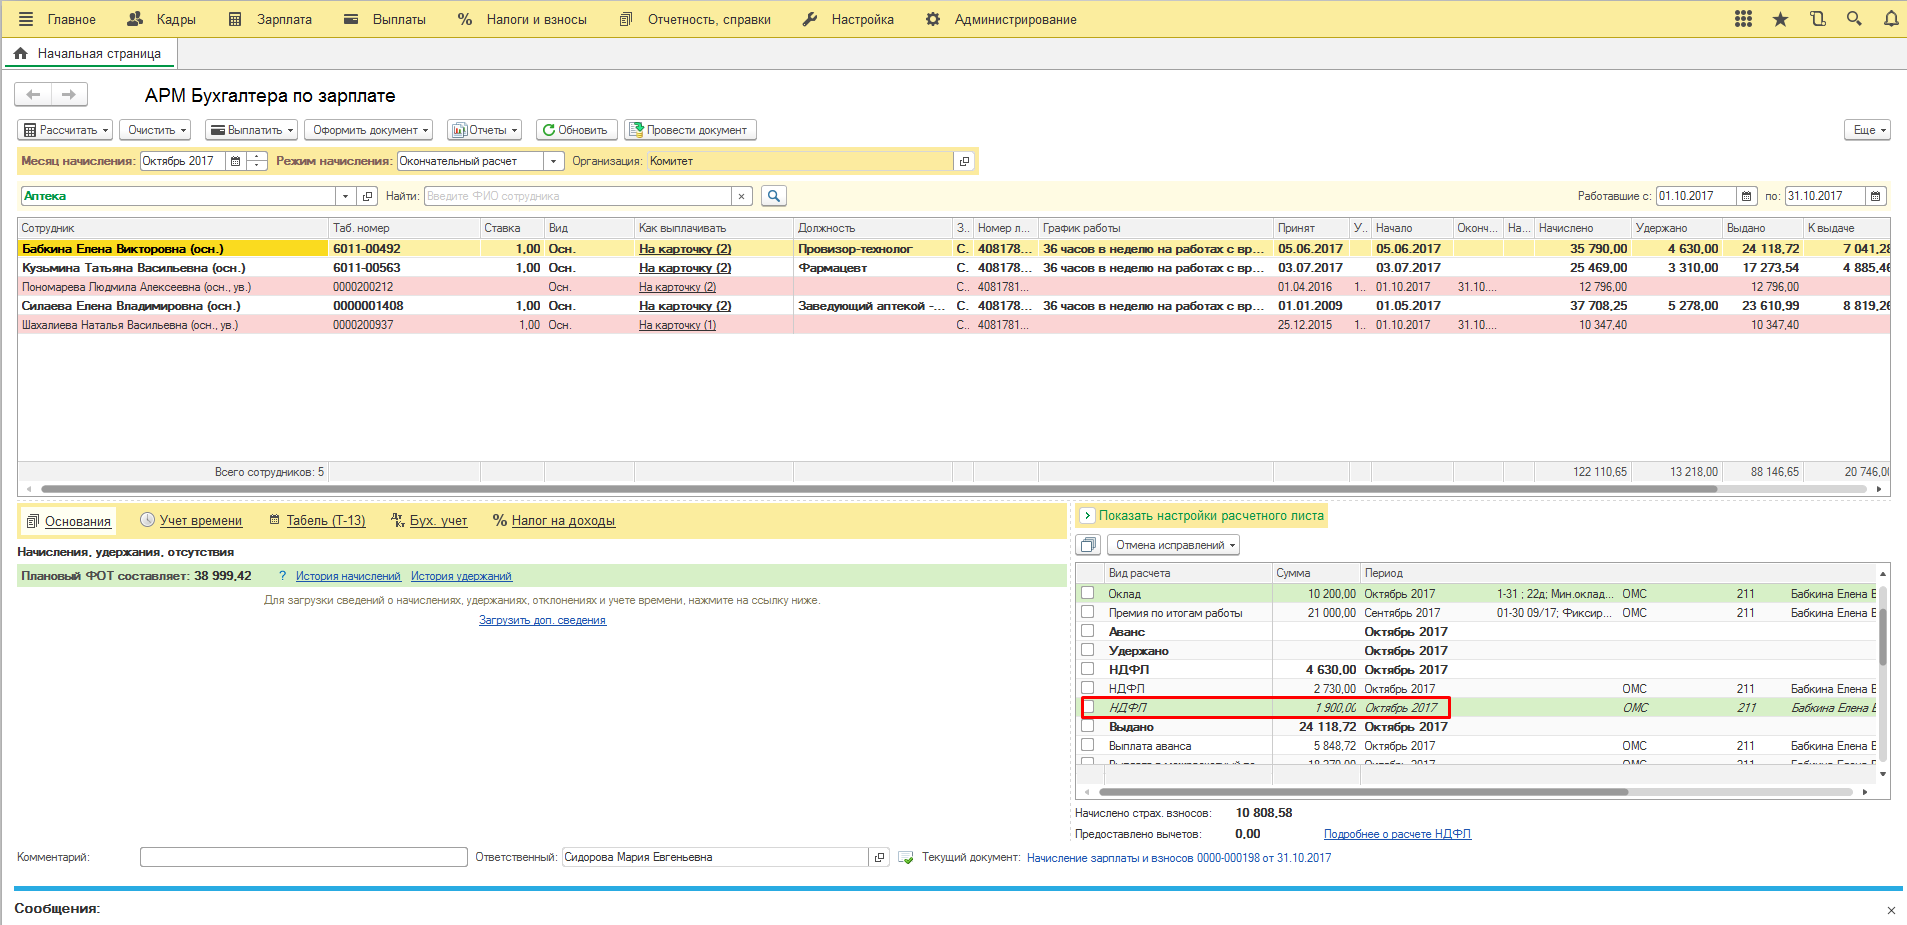Click the back navigation arrow
Viewport: 1907px width, 925px height.
click(x=33, y=94)
